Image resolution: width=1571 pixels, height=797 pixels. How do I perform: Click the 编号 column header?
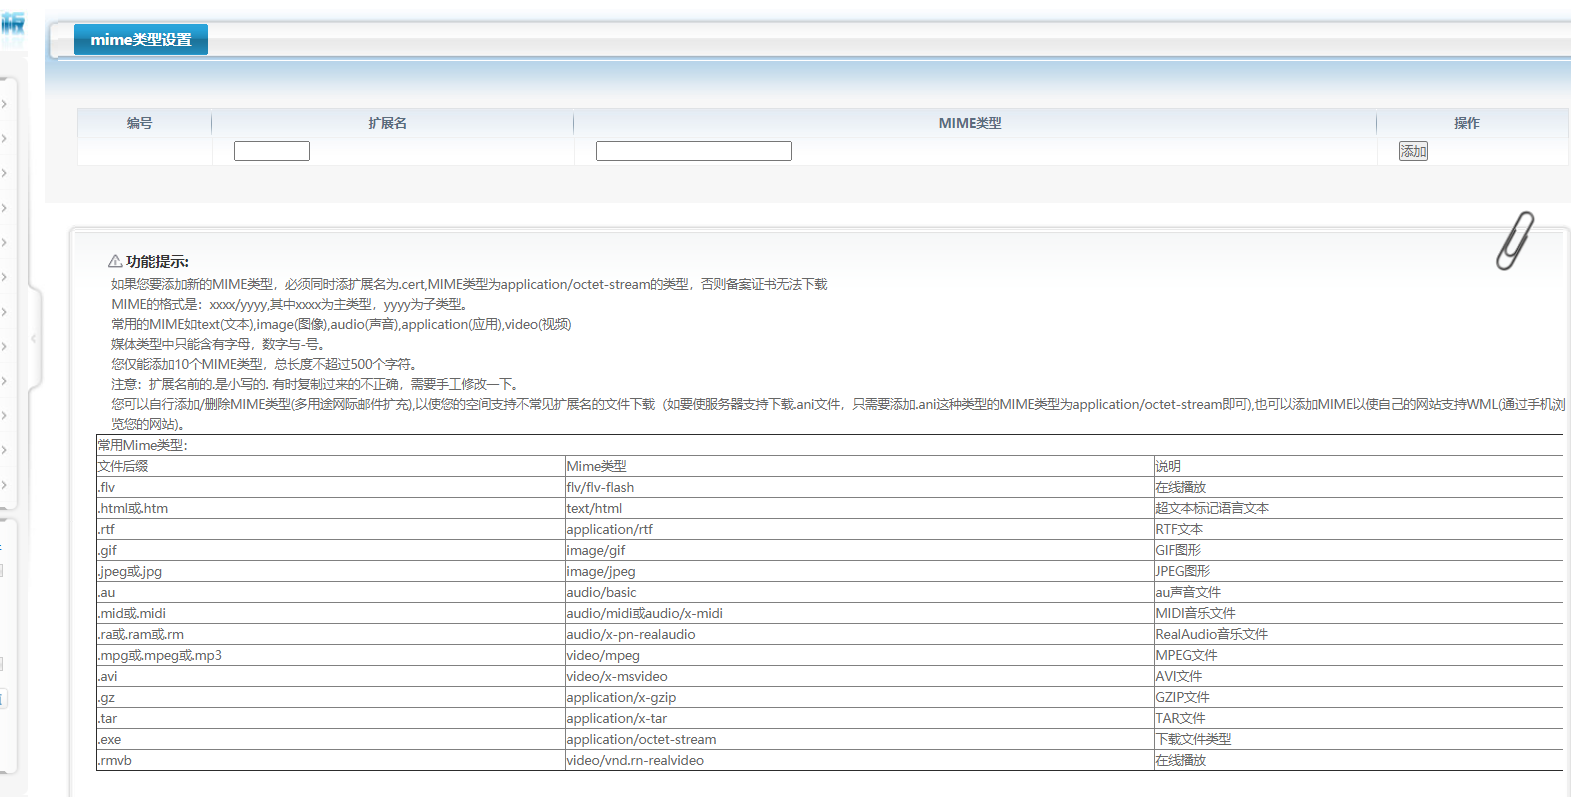coord(140,123)
